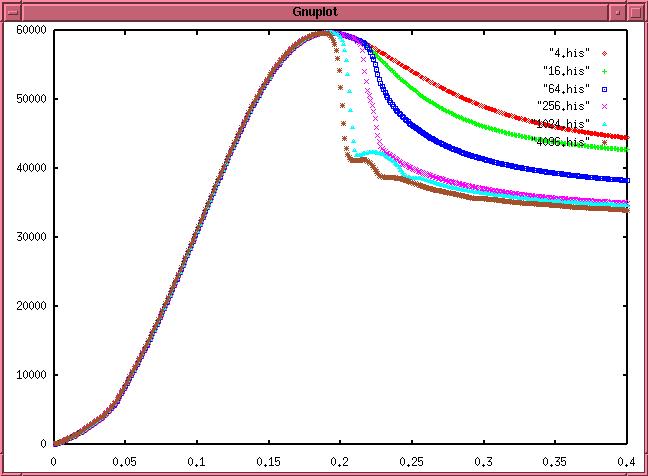The image size is (648, 476).
Task: Click the 0.25 x-axis tick label
Action: [x=411, y=463]
